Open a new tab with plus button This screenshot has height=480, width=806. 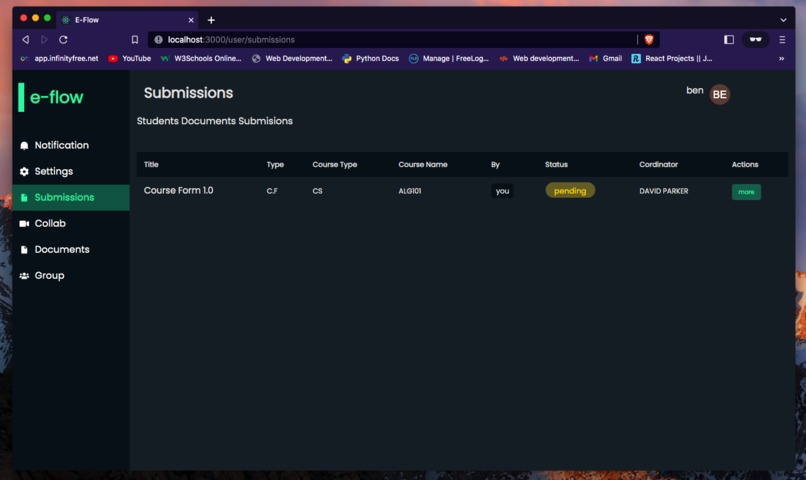(211, 20)
